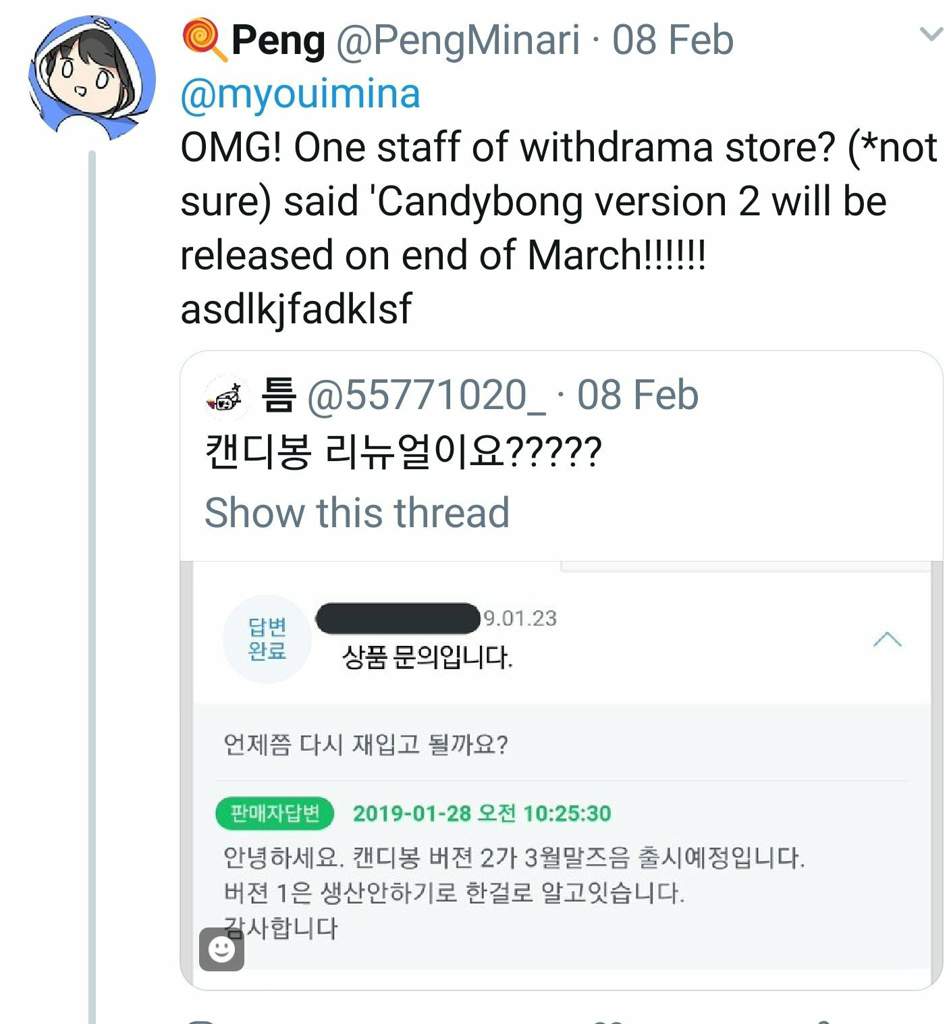Click the lollipop emoji beside Peng
This screenshot has width=951, height=1024.
tap(204, 40)
